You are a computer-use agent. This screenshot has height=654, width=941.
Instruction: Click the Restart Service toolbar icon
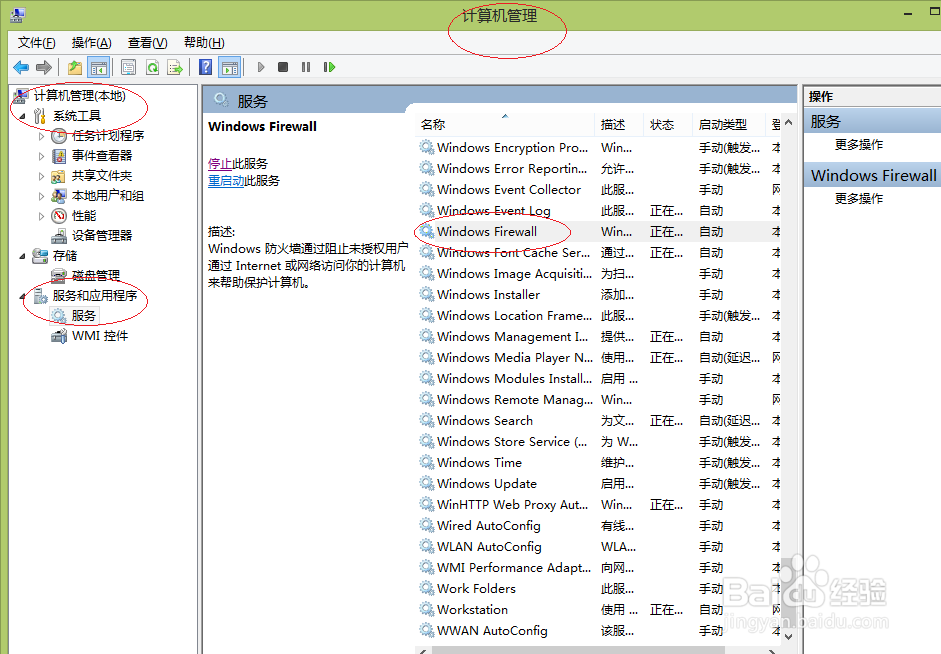point(329,67)
